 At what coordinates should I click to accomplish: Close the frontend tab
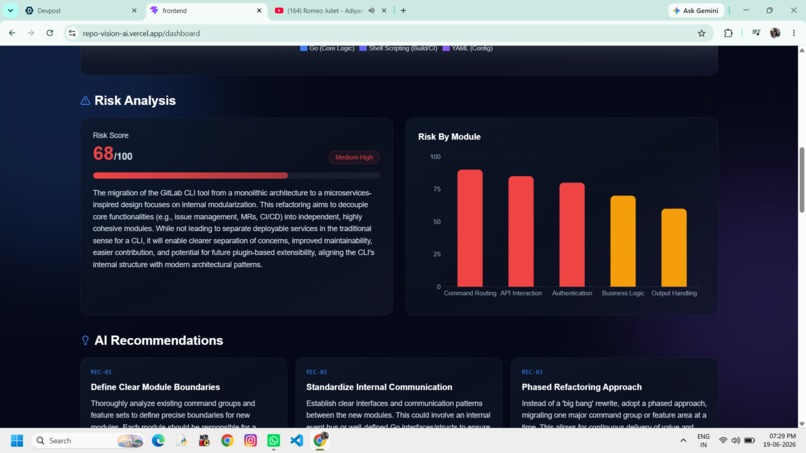pos(259,10)
